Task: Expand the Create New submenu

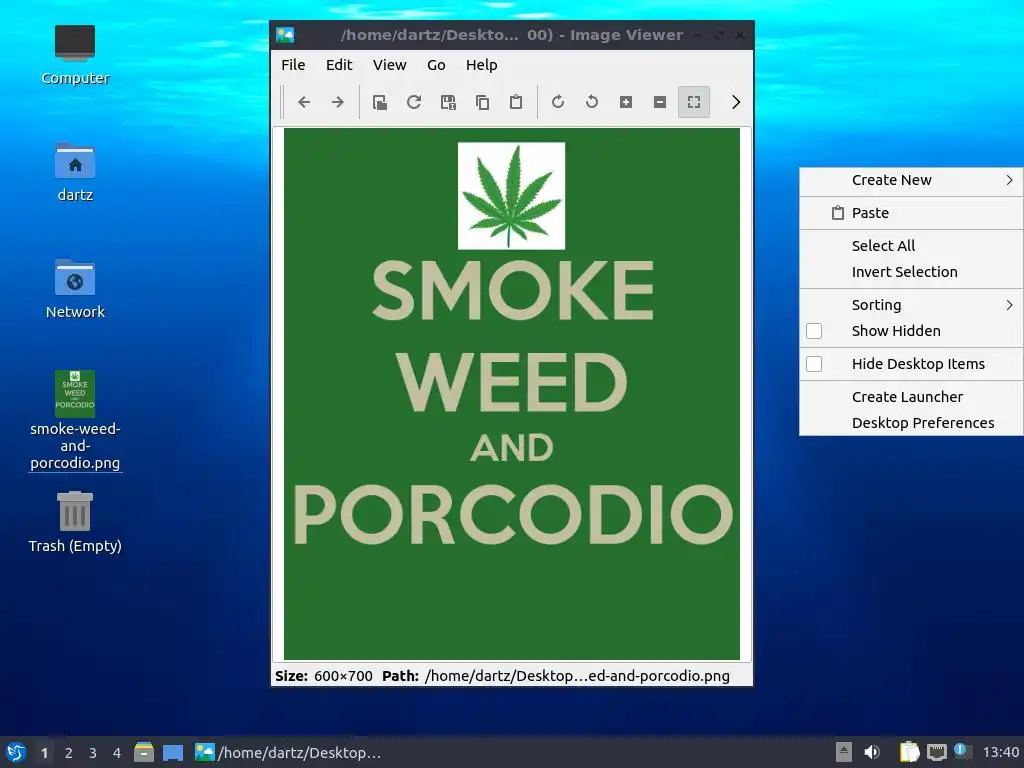Action: click(911, 180)
